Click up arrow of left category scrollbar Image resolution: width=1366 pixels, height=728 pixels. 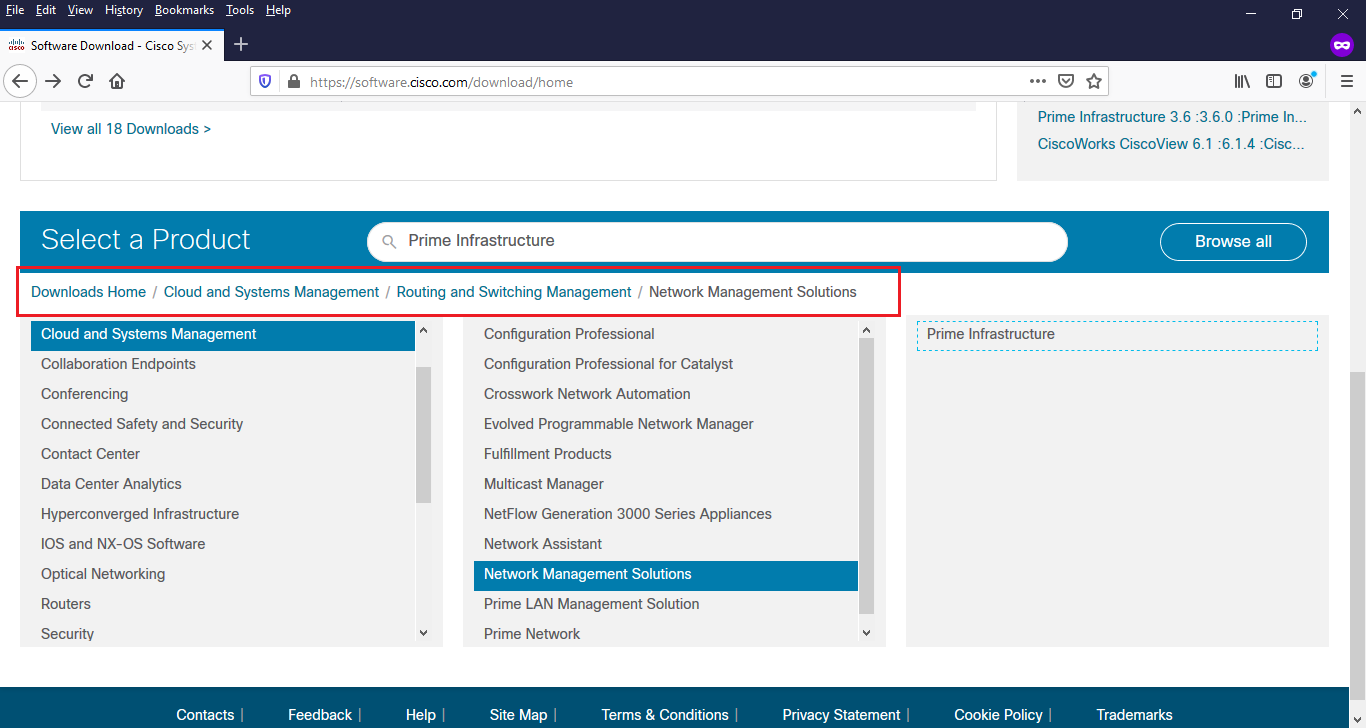click(423, 330)
